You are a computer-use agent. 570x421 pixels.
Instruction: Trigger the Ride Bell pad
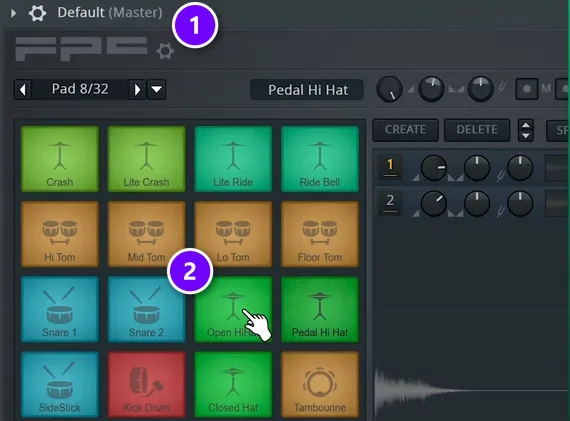pyautogui.click(x=320, y=159)
